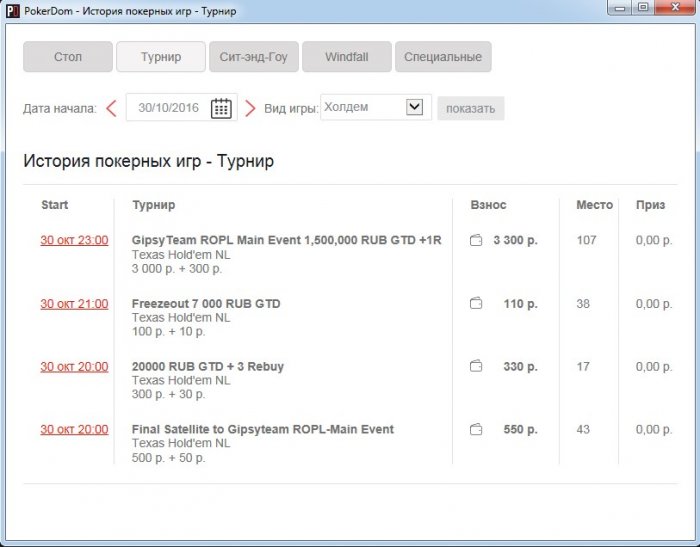Click the 500 р. + 50 р. breakdown text
The image size is (700, 547).
click(x=168, y=458)
